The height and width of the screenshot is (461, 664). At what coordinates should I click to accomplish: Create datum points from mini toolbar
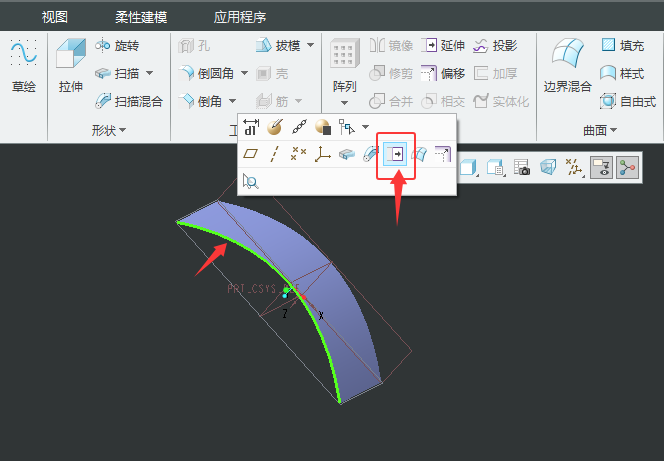[x=299, y=154]
